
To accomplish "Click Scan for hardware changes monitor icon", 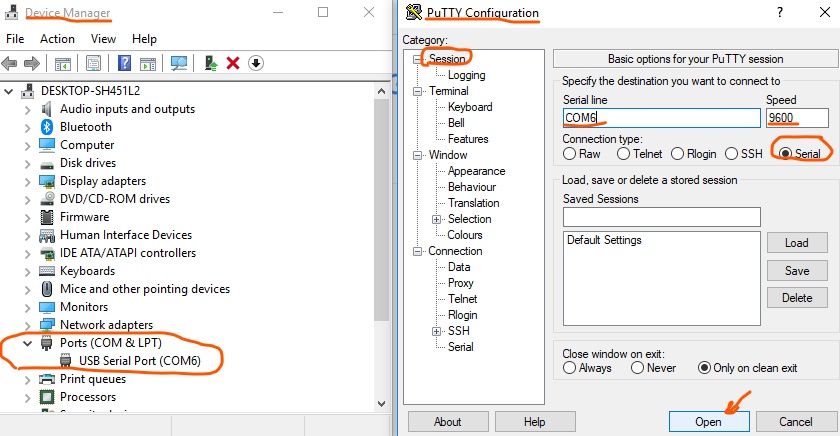I will pyautogui.click(x=180, y=63).
